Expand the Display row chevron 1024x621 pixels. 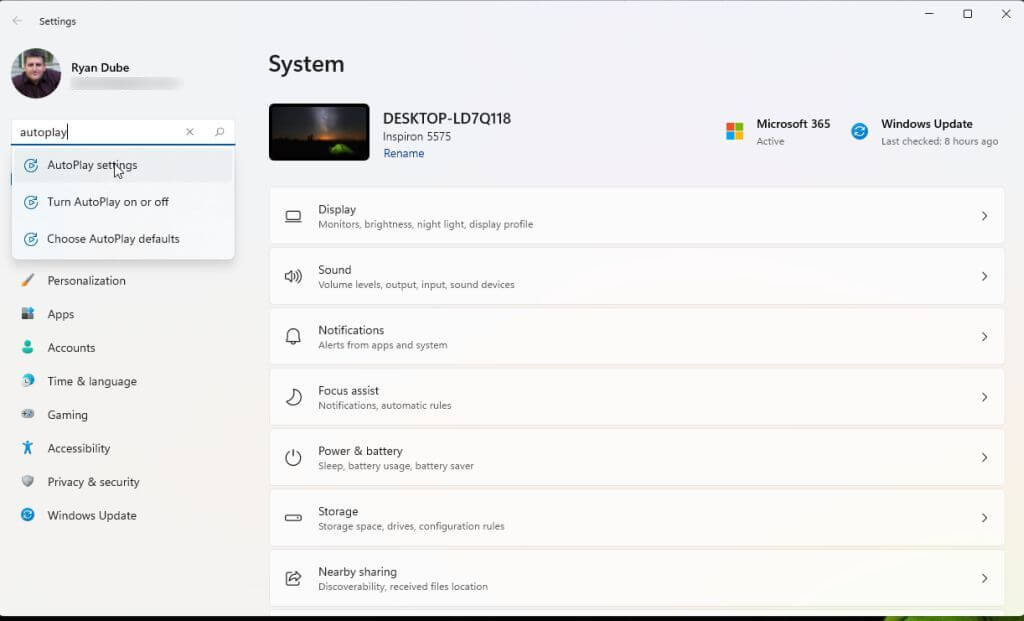coord(984,216)
